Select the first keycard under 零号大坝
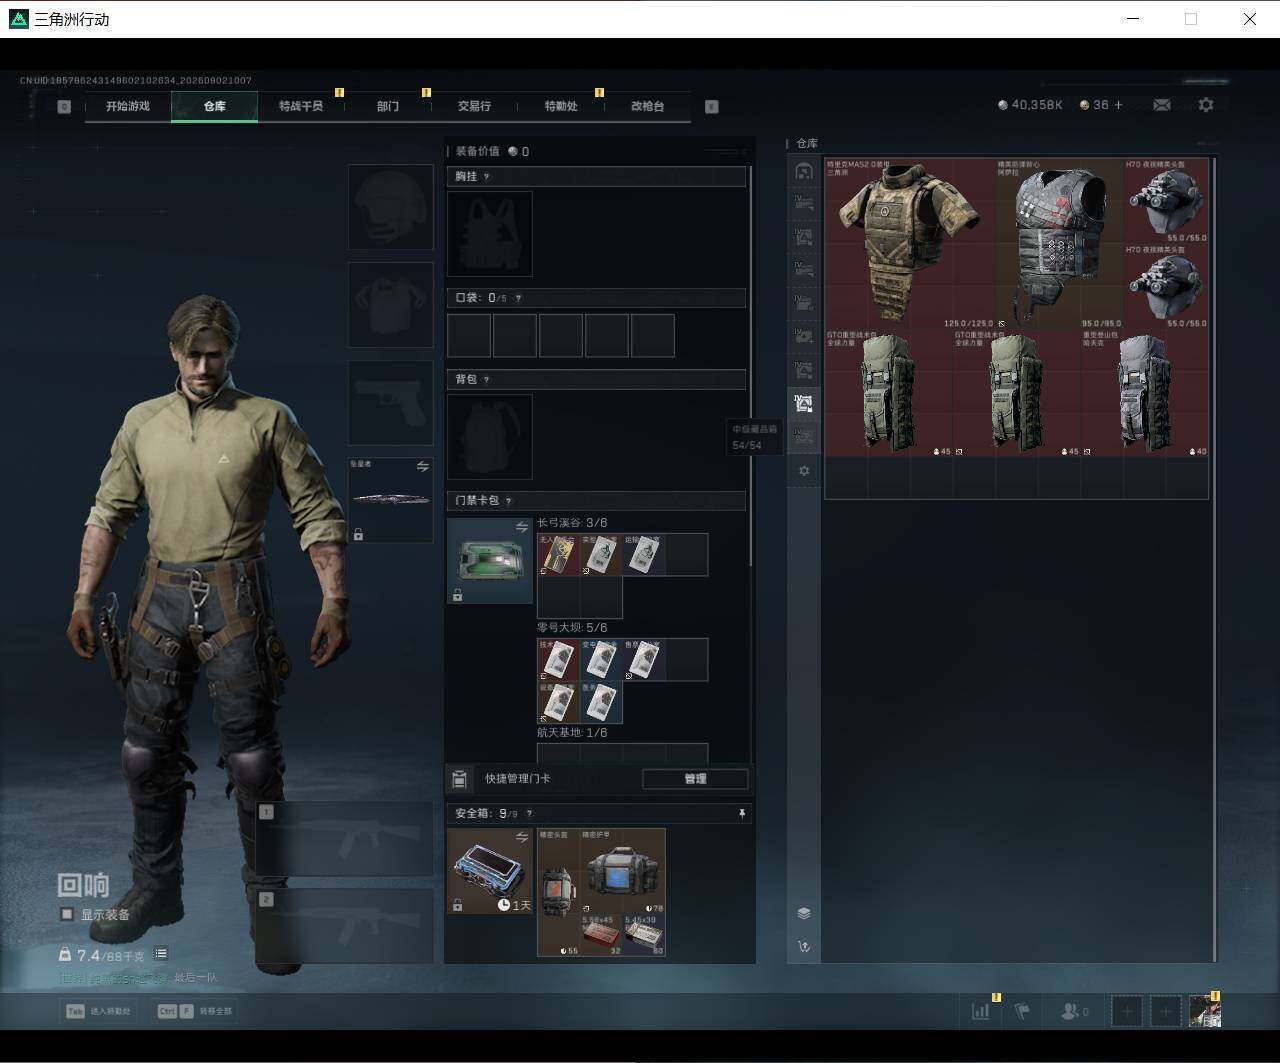Screen dimensions: 1280x1063 (x=558, y=660)
